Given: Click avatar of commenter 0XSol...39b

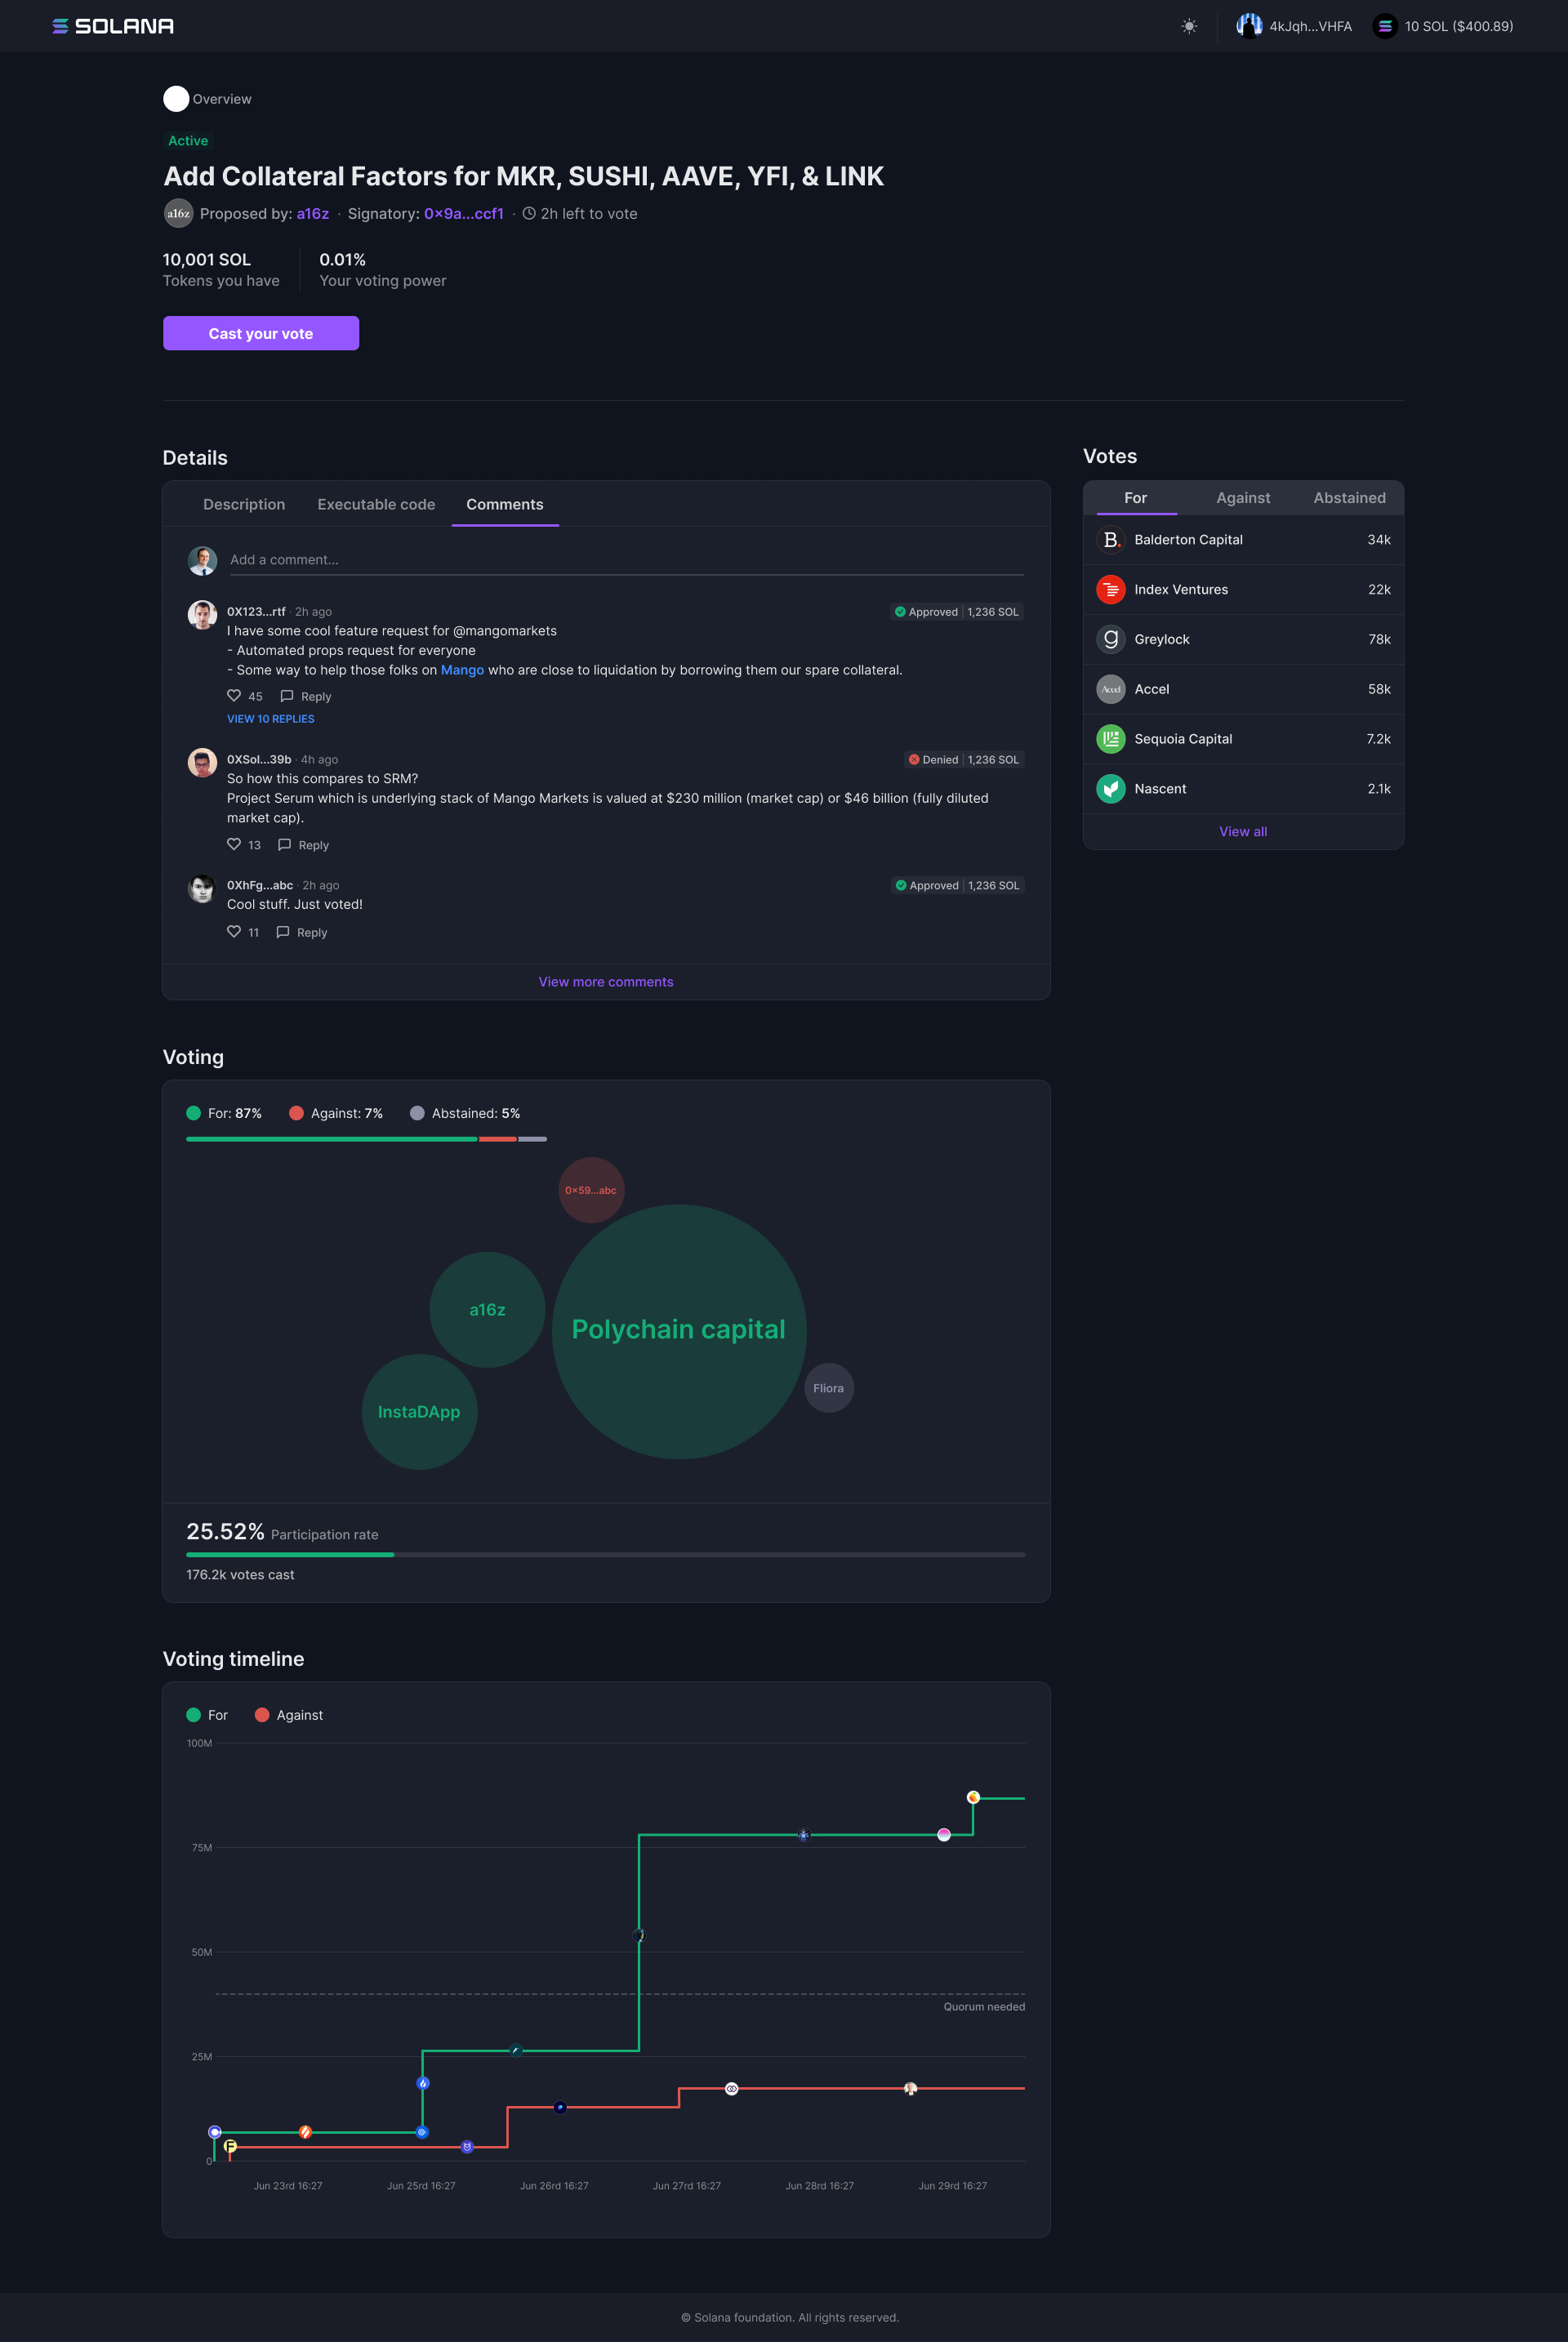Looking at the screenshot, I should (x=202, y=762).
